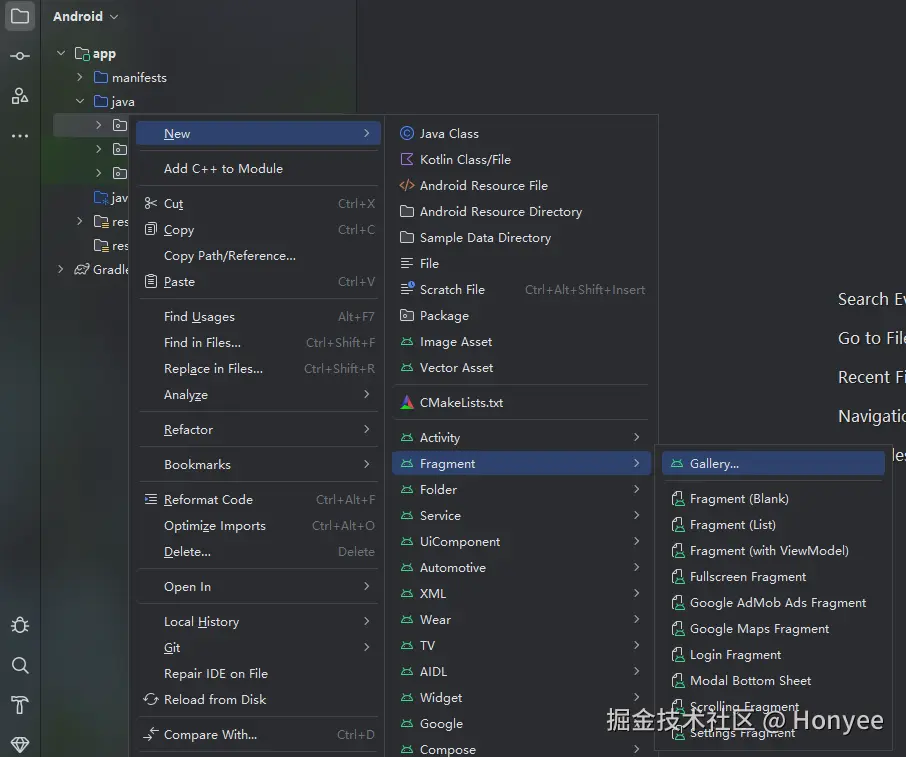Choose Delete... from the context menu

(258, 552)
